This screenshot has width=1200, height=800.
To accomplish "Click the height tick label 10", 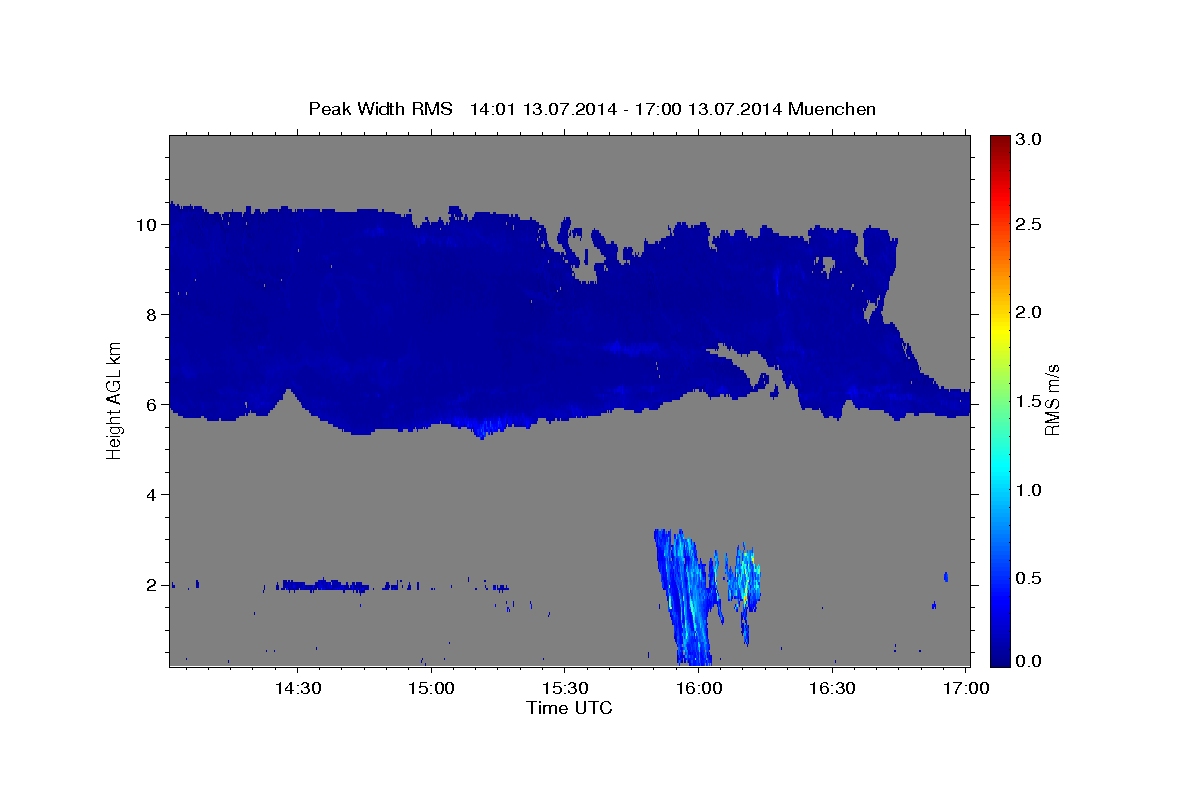I will coord(149,224).
